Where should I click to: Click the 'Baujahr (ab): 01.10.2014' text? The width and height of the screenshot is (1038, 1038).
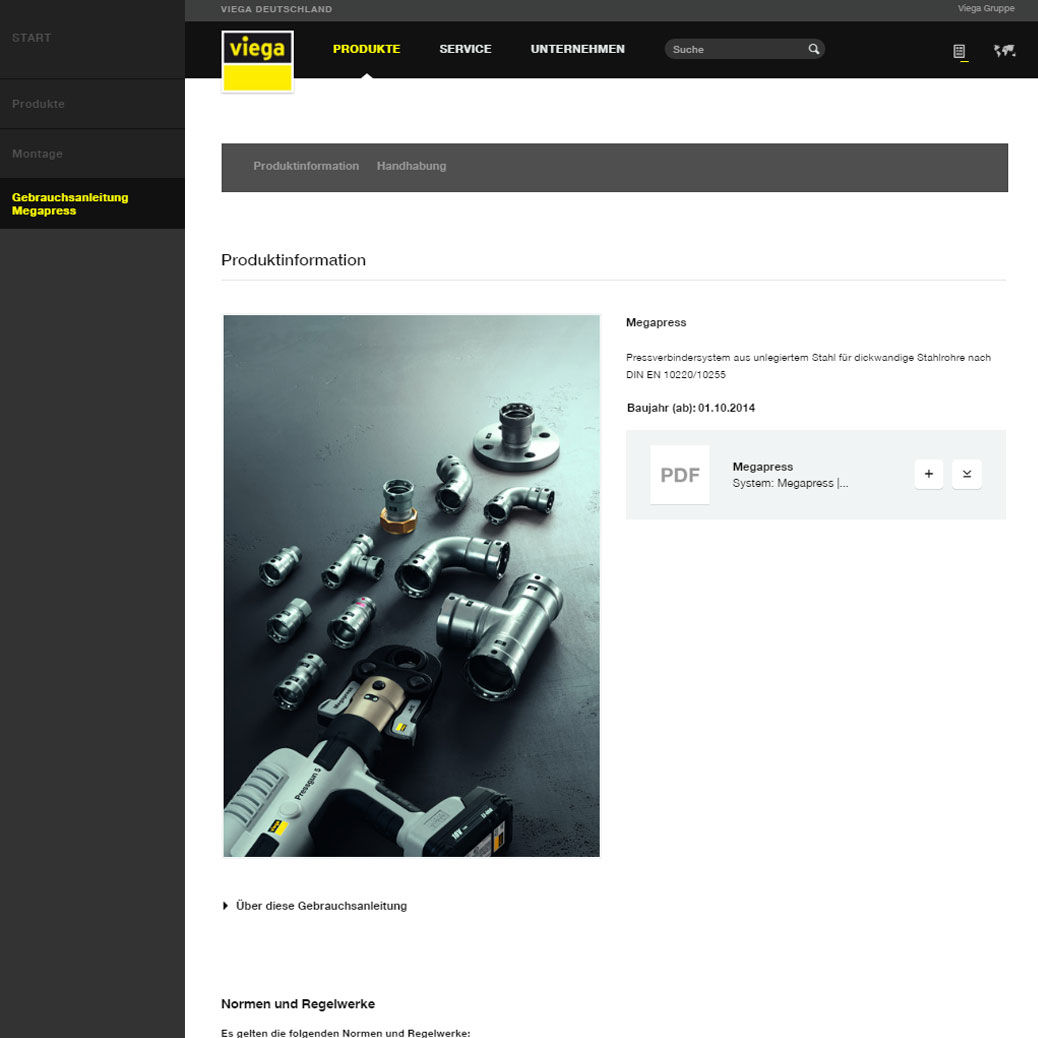coord(690,408)
